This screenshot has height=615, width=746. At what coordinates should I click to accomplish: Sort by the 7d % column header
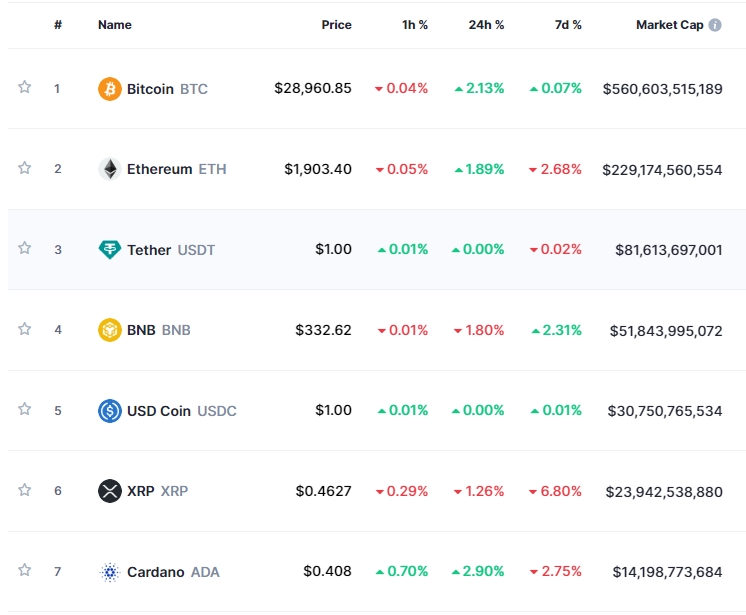coord(568,25)
